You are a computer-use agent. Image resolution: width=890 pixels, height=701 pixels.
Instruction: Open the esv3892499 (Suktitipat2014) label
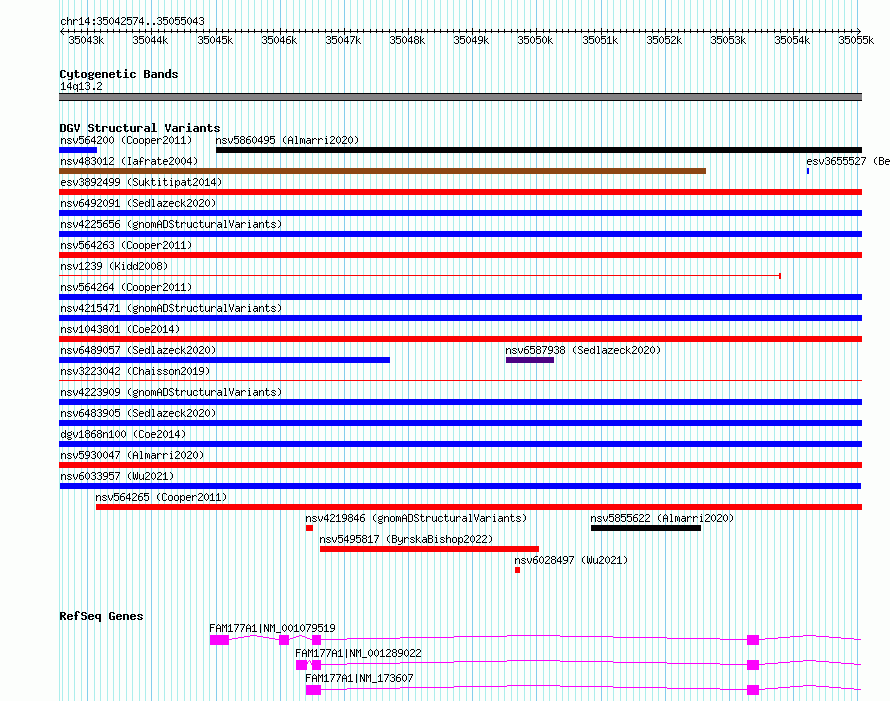141,182
